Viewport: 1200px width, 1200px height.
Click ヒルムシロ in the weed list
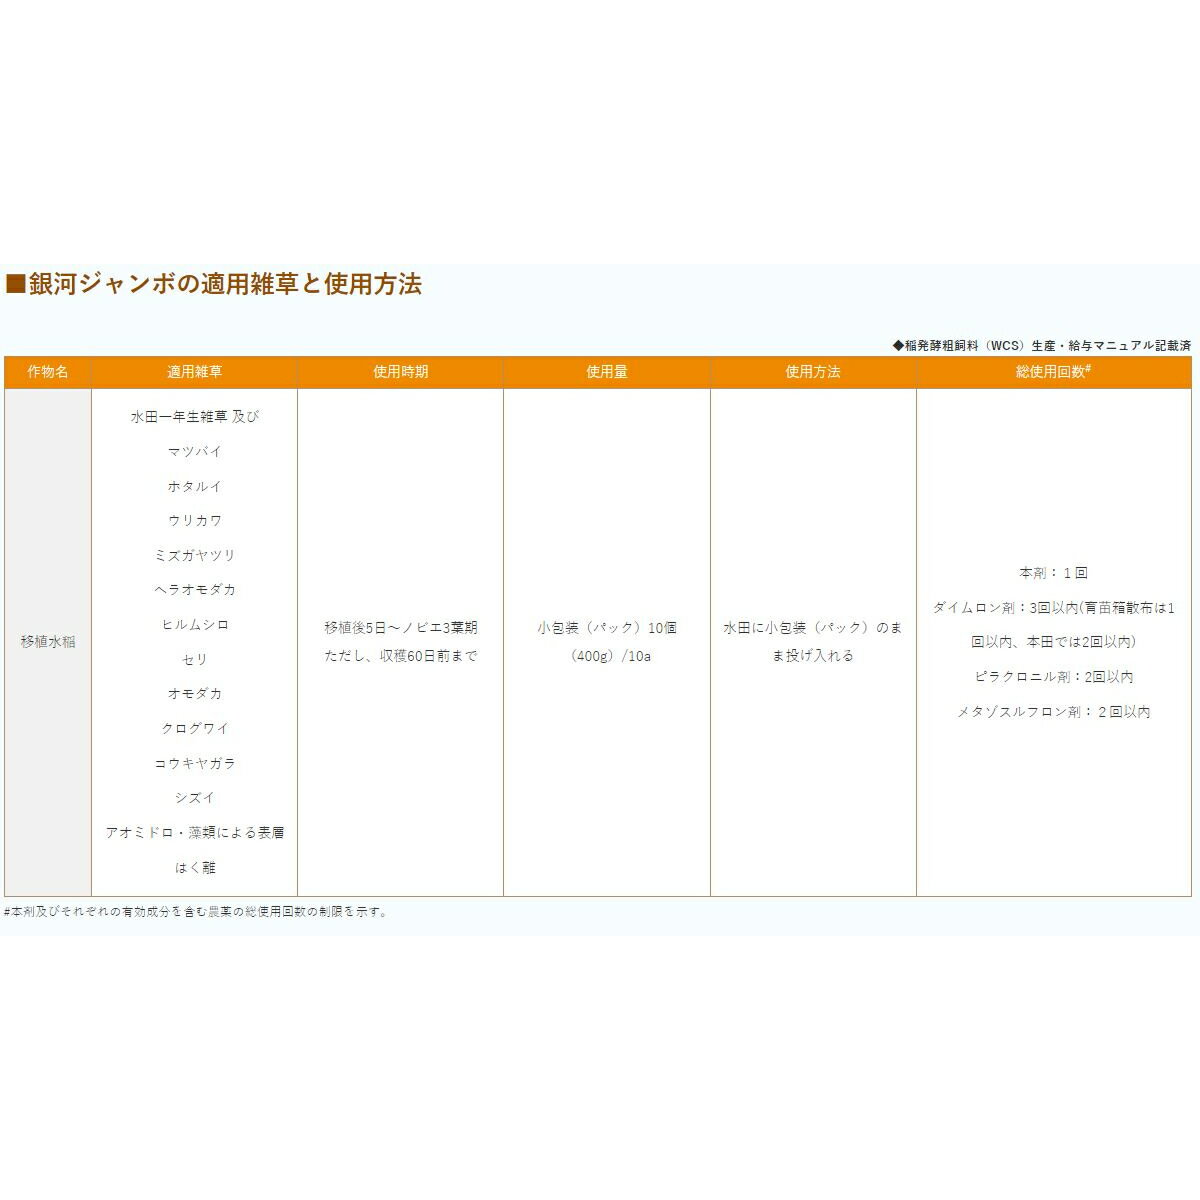(195, 624)
